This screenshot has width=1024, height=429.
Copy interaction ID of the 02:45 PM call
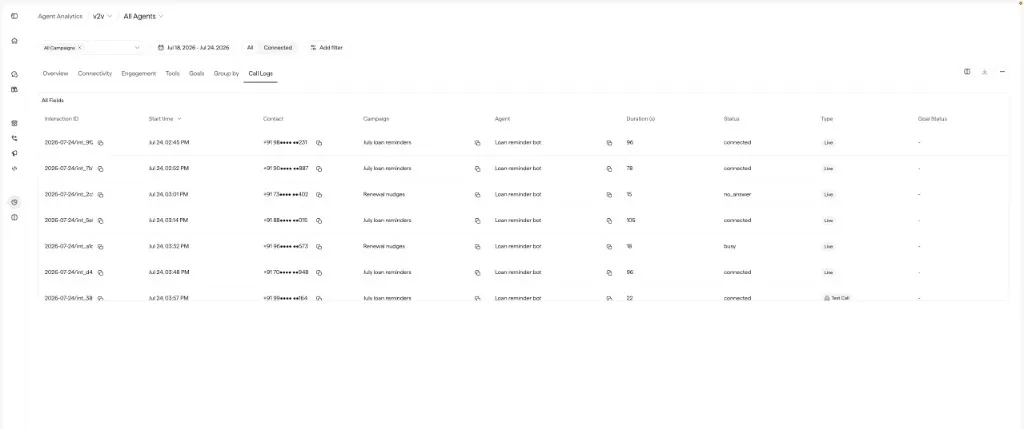pos(101,142)
